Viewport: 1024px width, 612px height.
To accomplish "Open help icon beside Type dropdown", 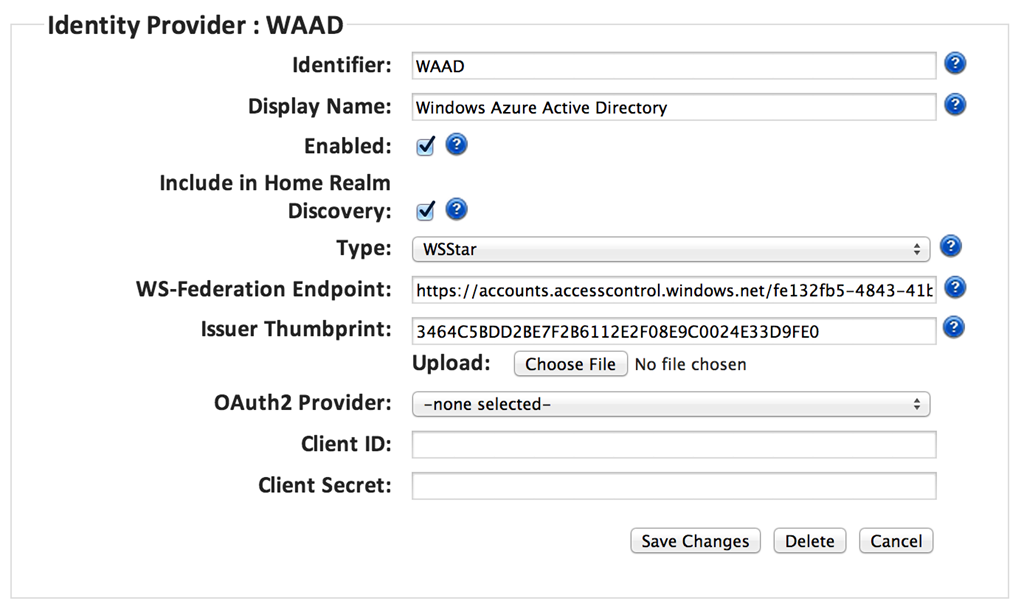I will click(x=951, y=247).
